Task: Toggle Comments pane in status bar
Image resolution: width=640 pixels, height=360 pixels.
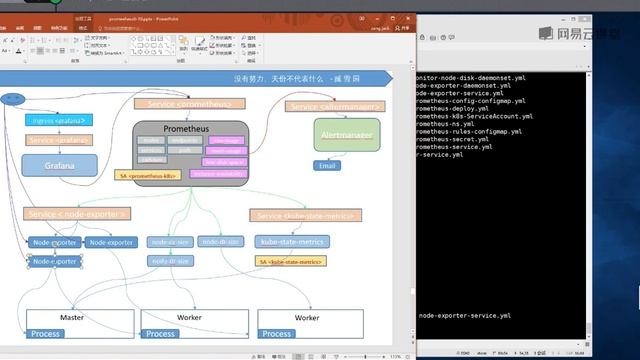Action: [x=279, y=357]
